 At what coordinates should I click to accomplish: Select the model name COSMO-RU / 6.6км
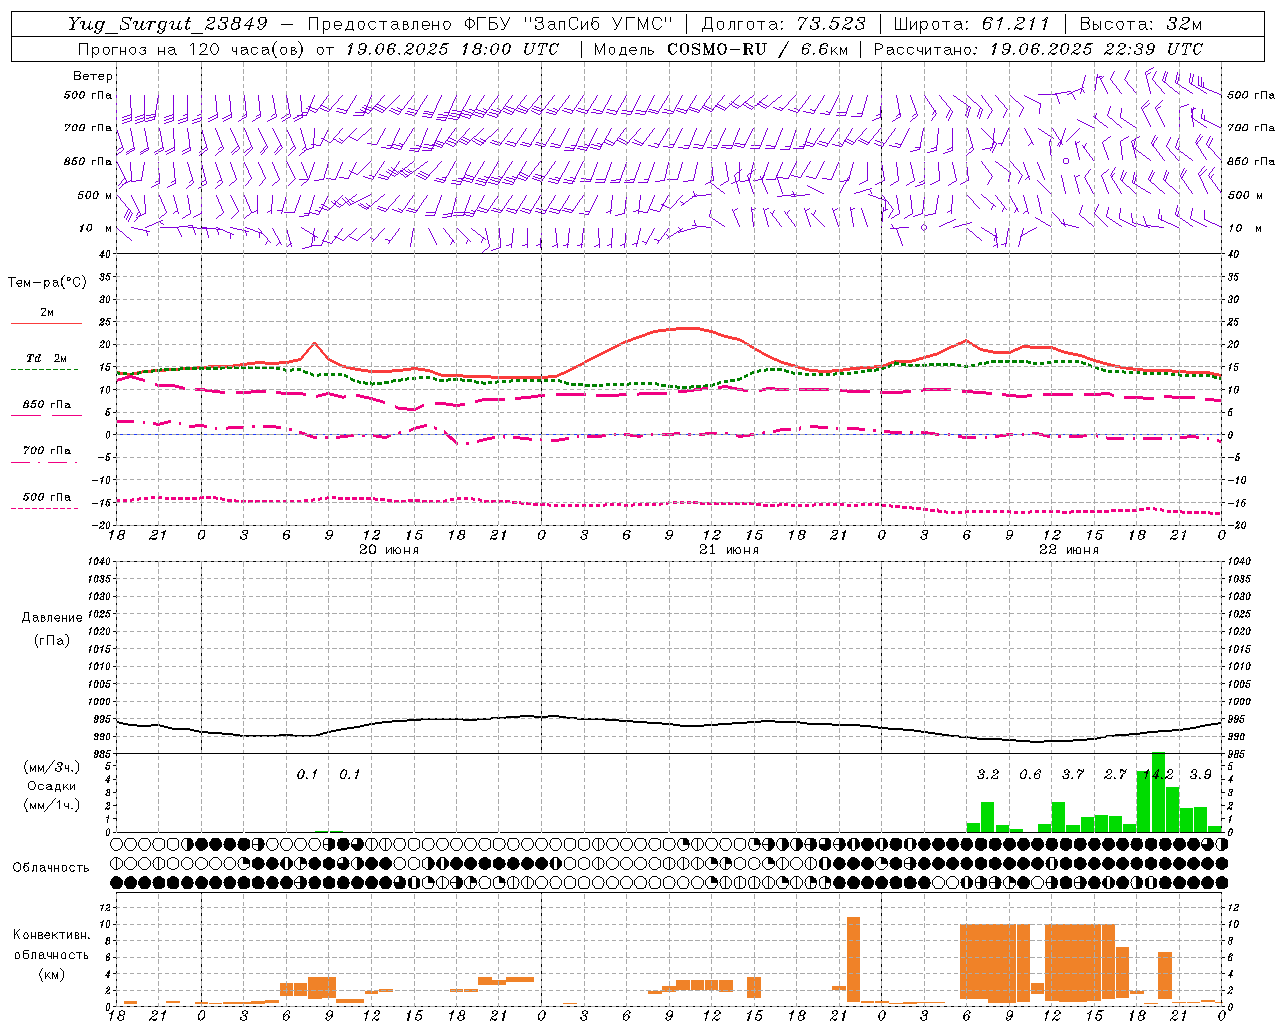coord(758,49)
